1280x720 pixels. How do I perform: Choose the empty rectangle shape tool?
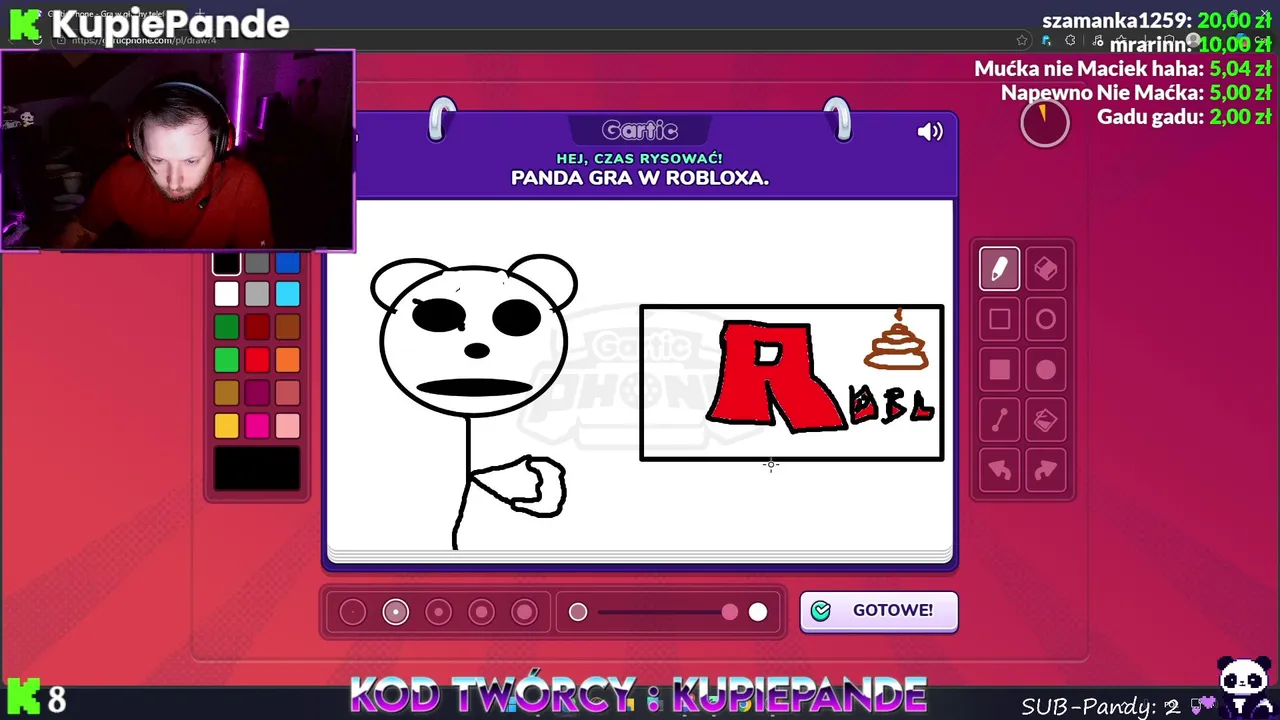point(999,319)
